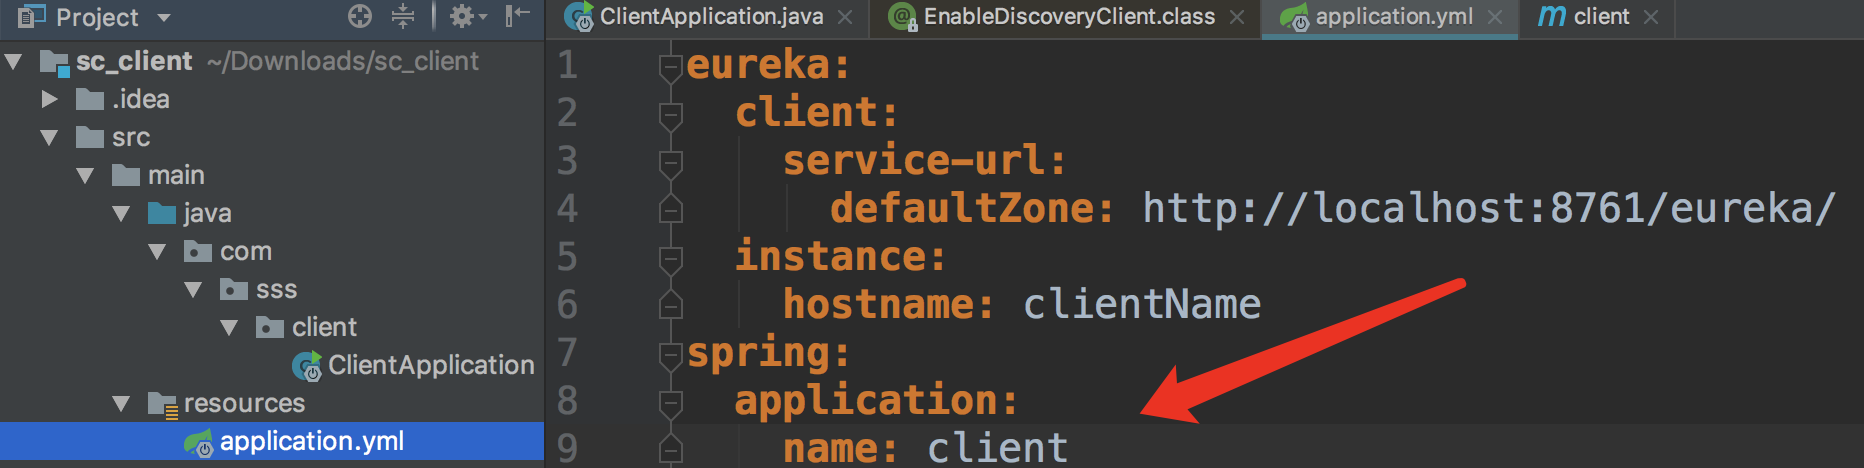This screenshot has height=468, width=1864.
Task: Place cursor on name value client
Action: coord(998,448)
